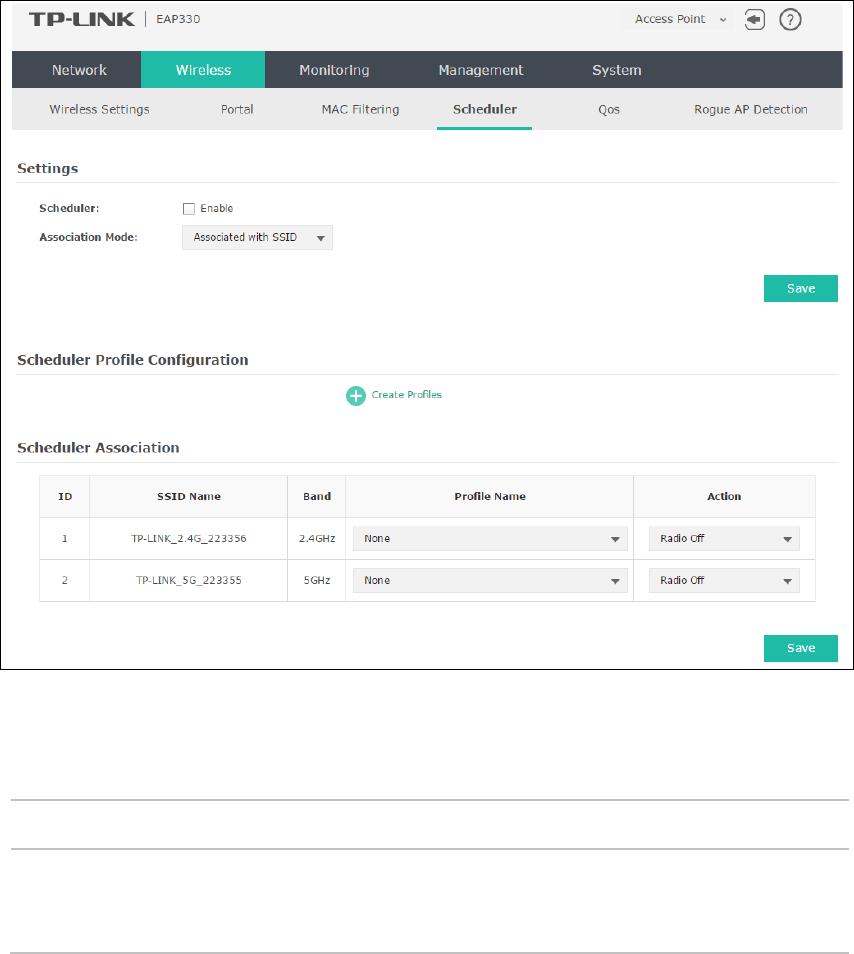Open Action dropdown for the 2.4GHz SSID
This screenshot has height=954, width=854.
724,538
